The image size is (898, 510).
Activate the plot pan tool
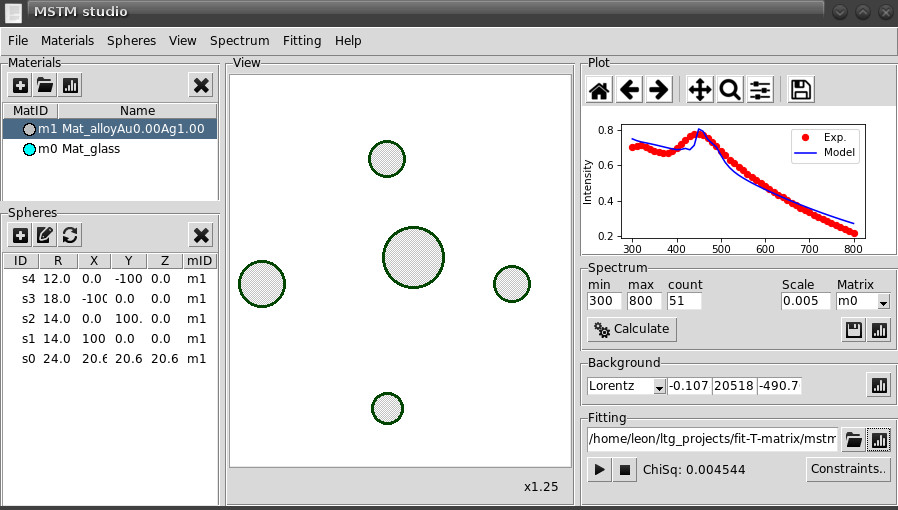(700, 90)
